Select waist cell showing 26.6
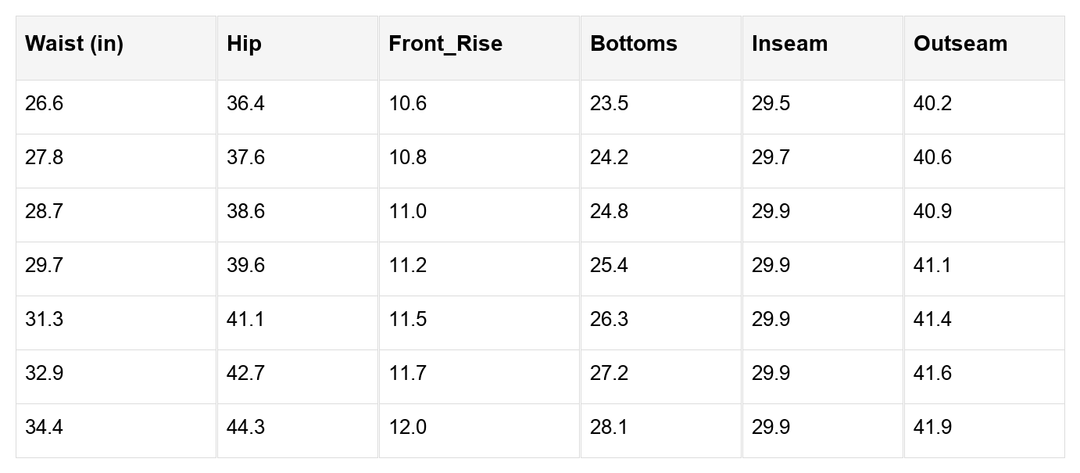The width and height of the screenshot is (1080, 473). coord(44,104)
